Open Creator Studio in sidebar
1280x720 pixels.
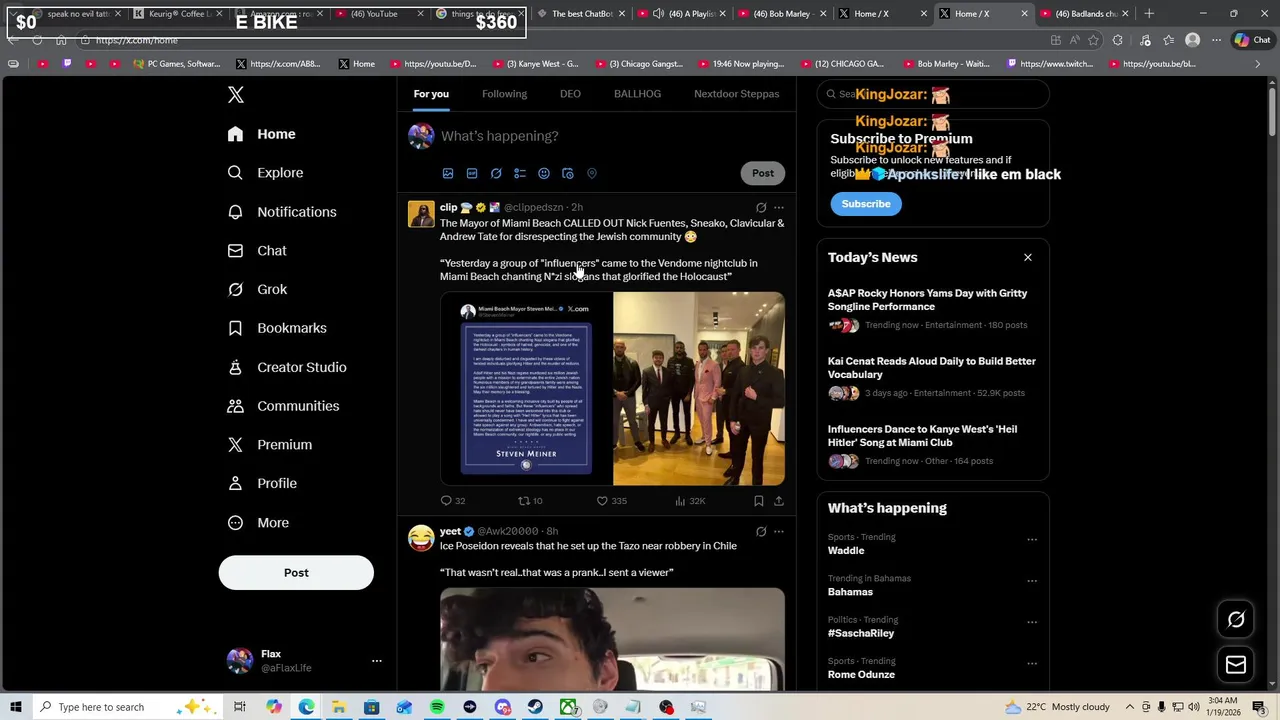[x=288, y=367]
